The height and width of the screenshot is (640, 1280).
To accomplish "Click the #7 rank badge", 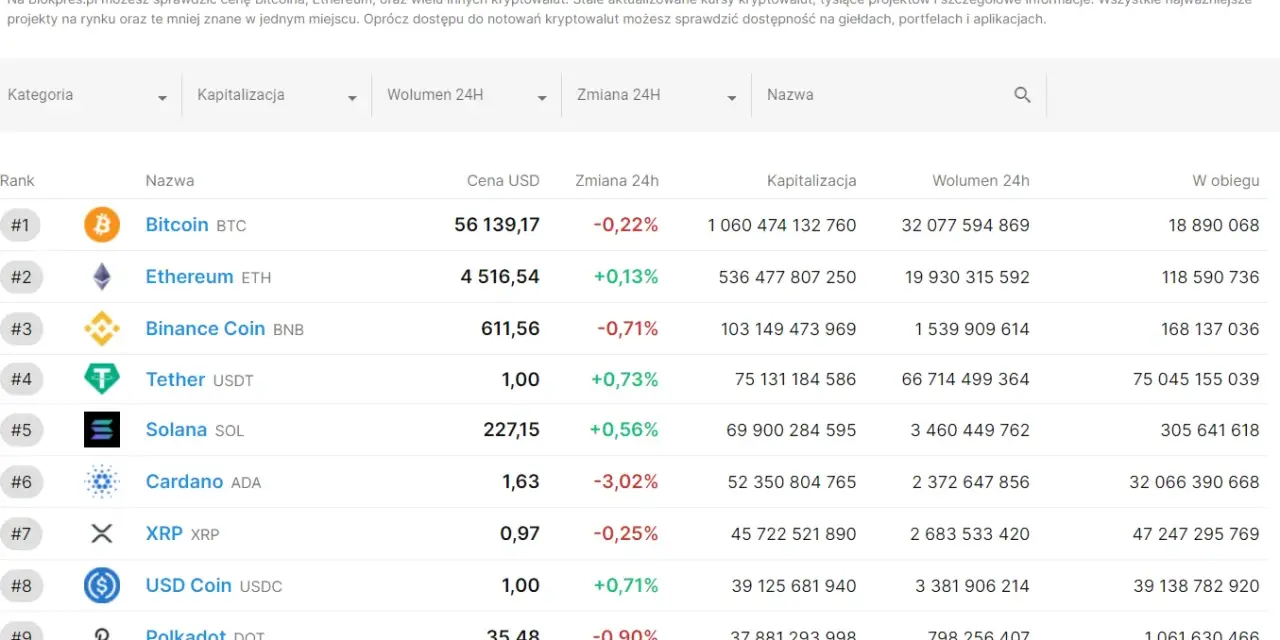I will point(21,534).
